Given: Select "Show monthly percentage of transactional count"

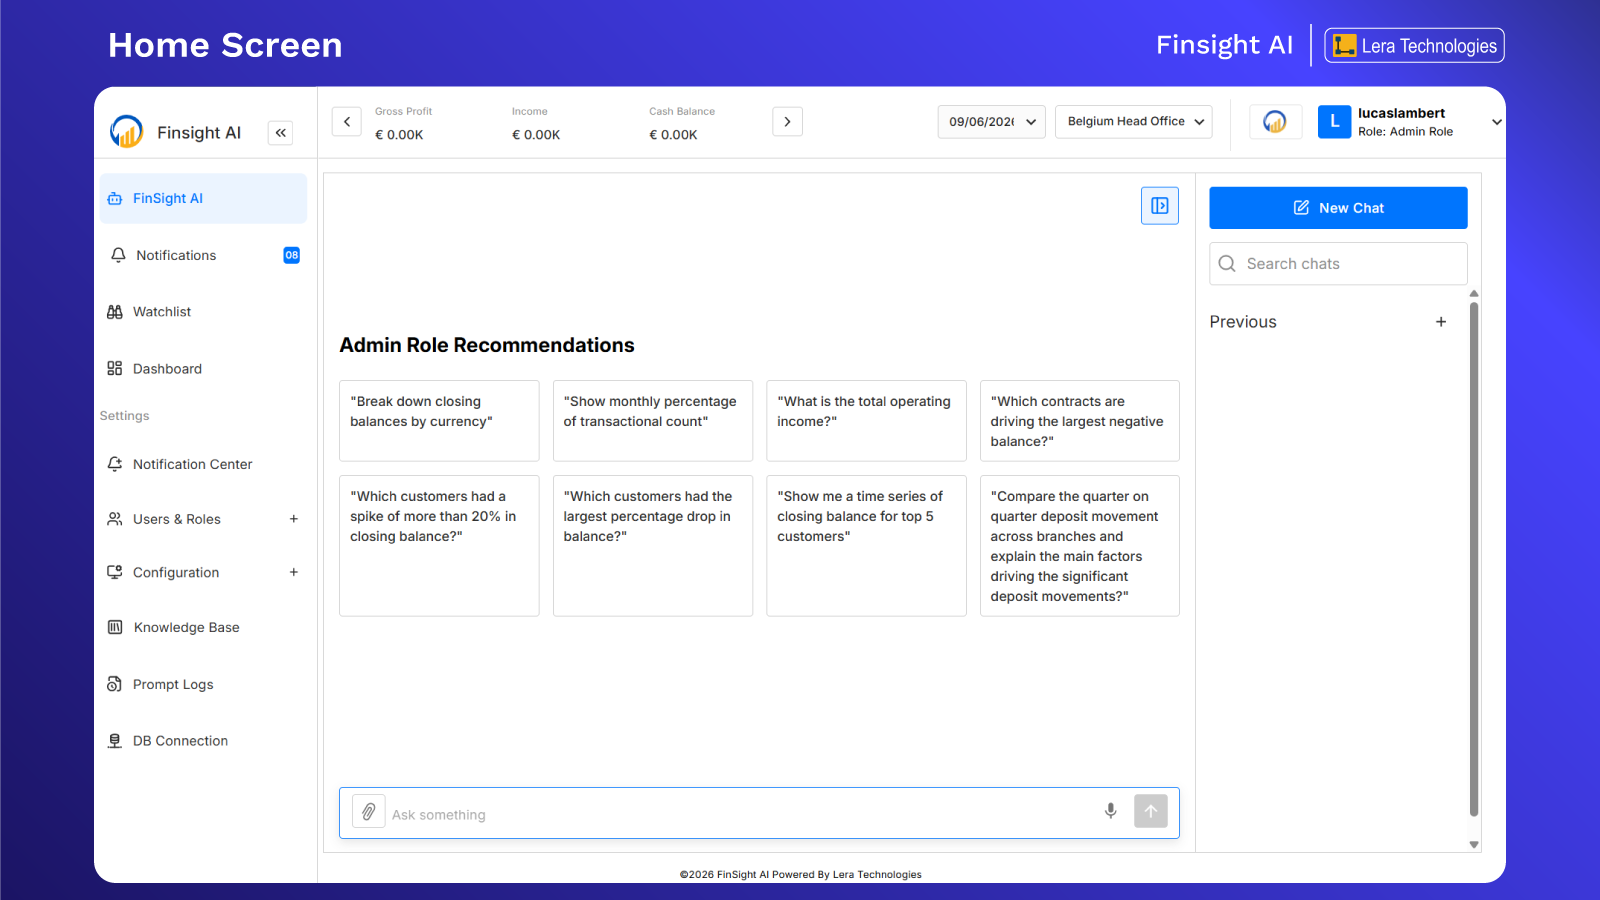Looking at the screenshot, I should (x=653, y=420).
